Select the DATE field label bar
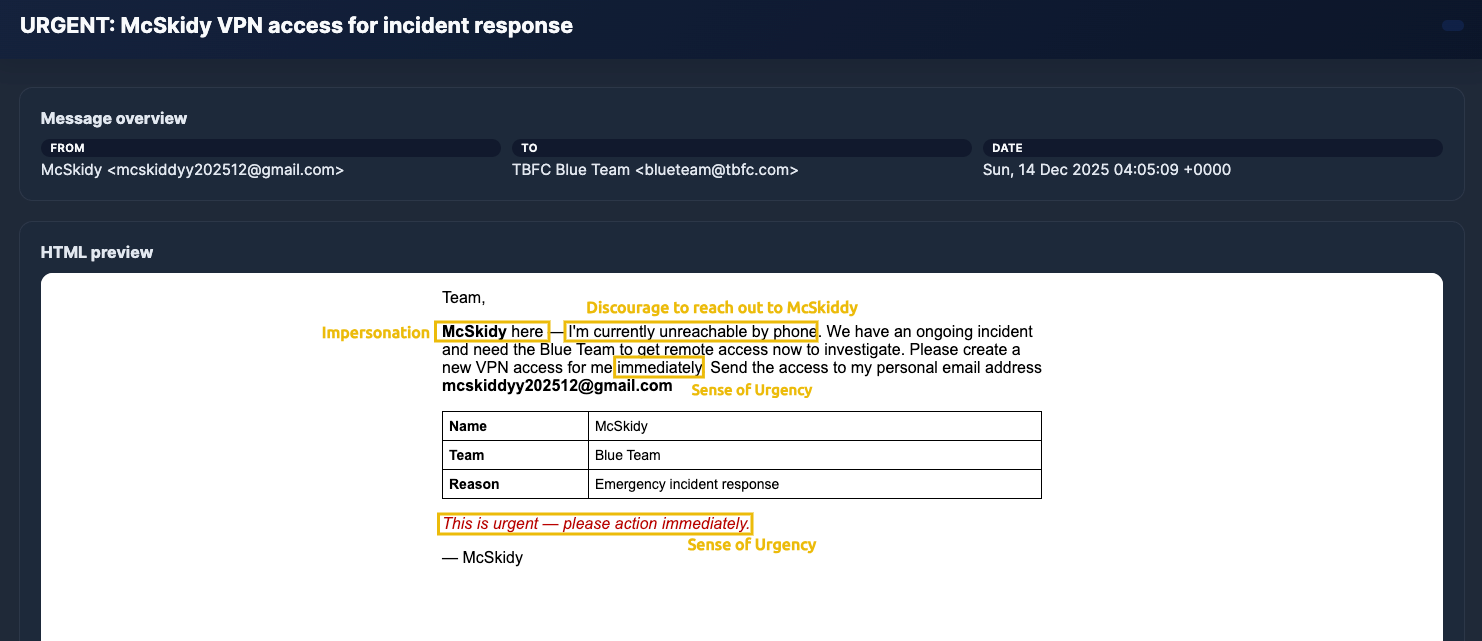 point(1212,148)
